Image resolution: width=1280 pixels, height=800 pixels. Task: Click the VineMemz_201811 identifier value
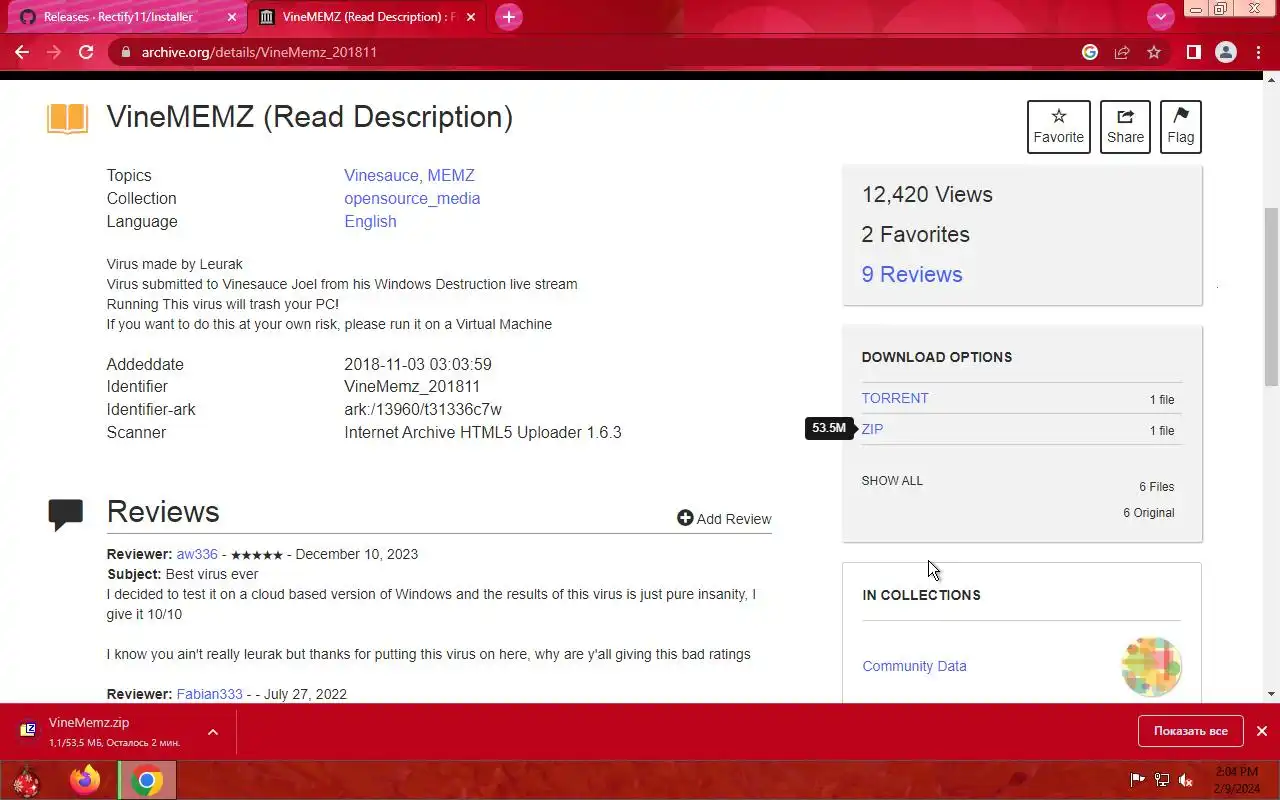pyautogui.click(x=412, y=386)
